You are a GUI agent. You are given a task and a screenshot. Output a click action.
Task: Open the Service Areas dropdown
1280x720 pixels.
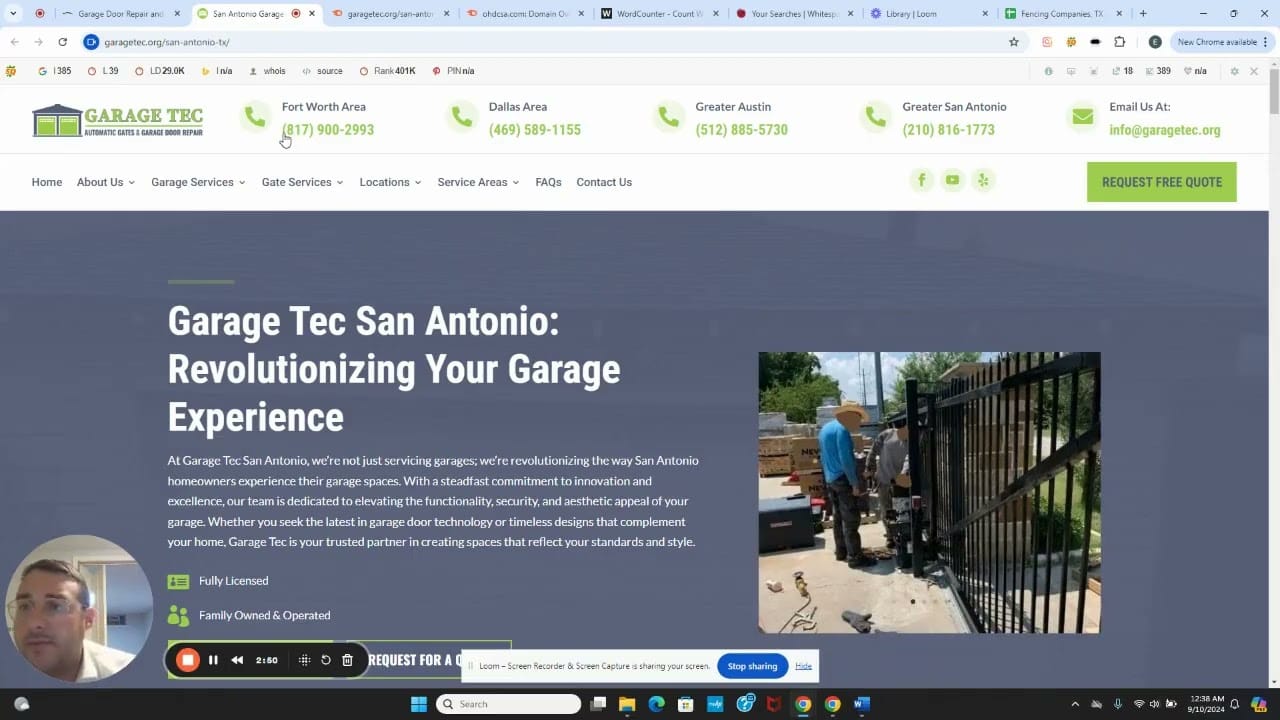[x=478, y=182]
